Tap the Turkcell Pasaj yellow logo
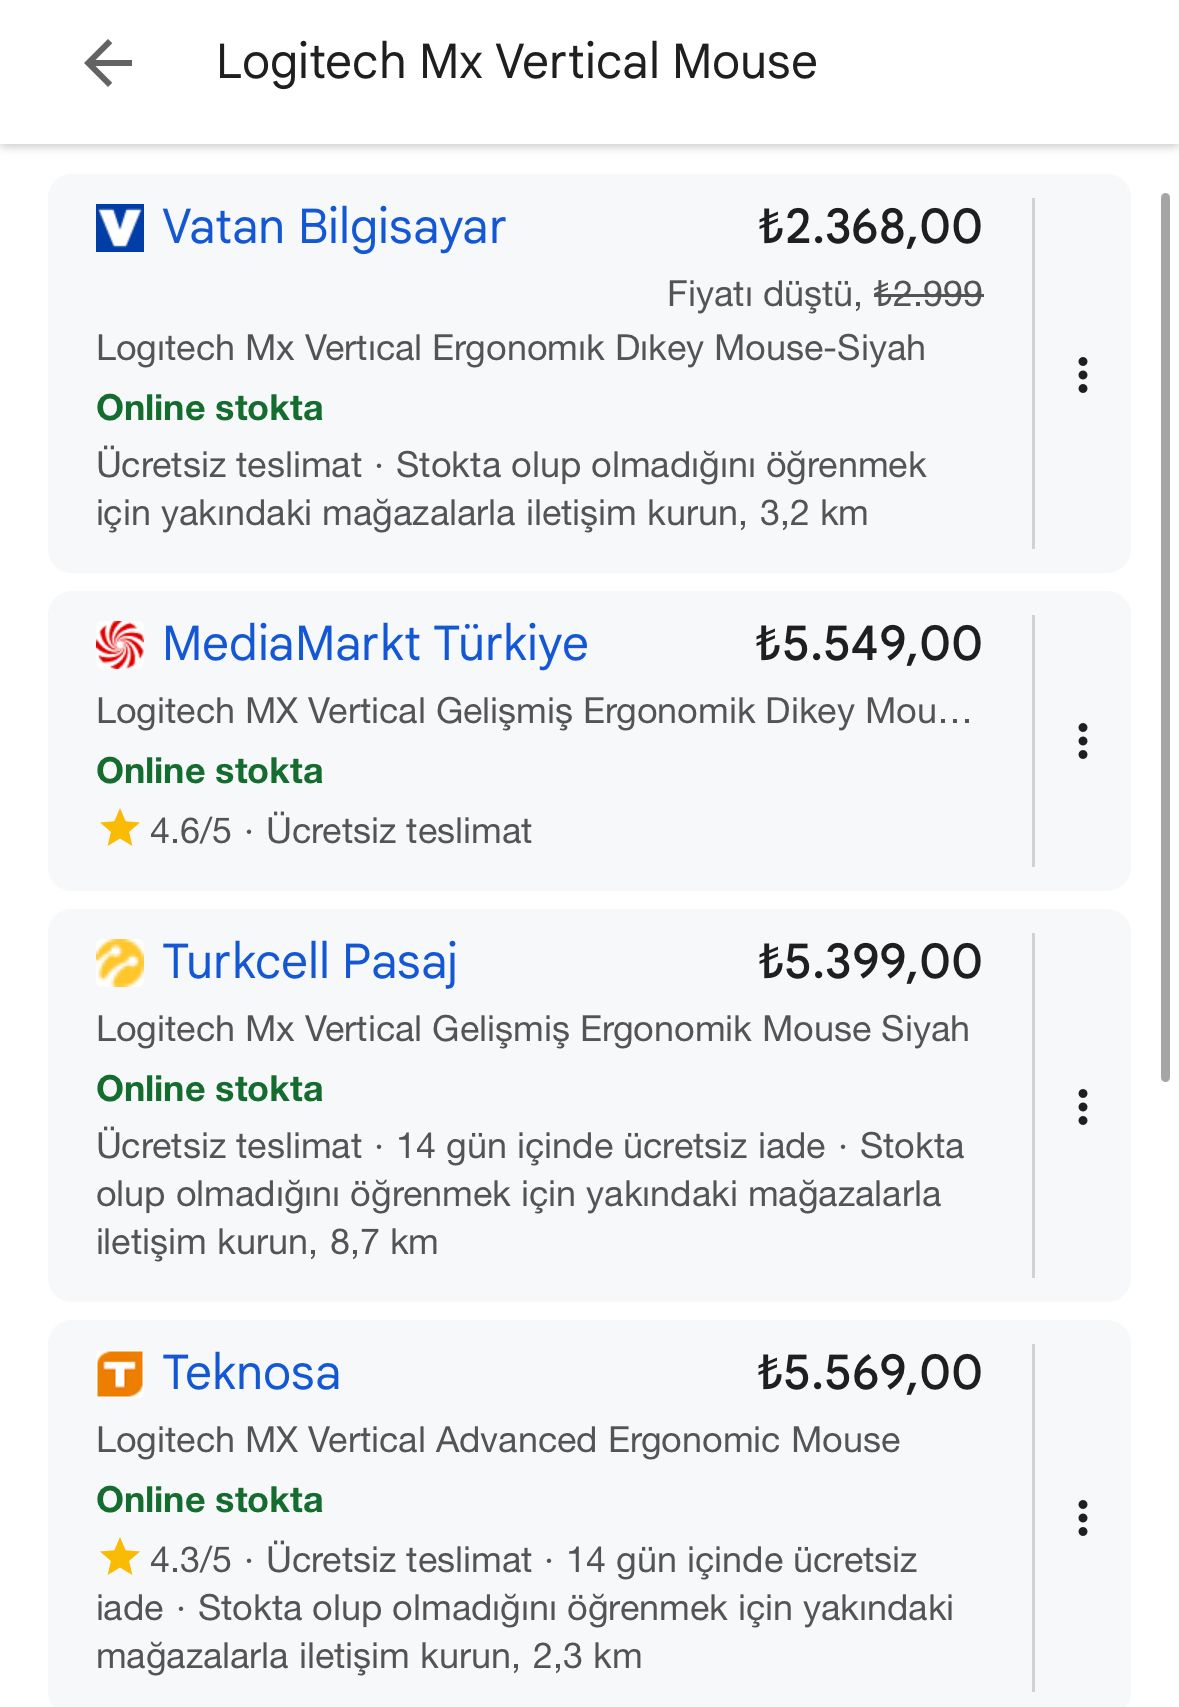Image resolution: width=1179 pixels, height=1707 pixels. point(120,963)
